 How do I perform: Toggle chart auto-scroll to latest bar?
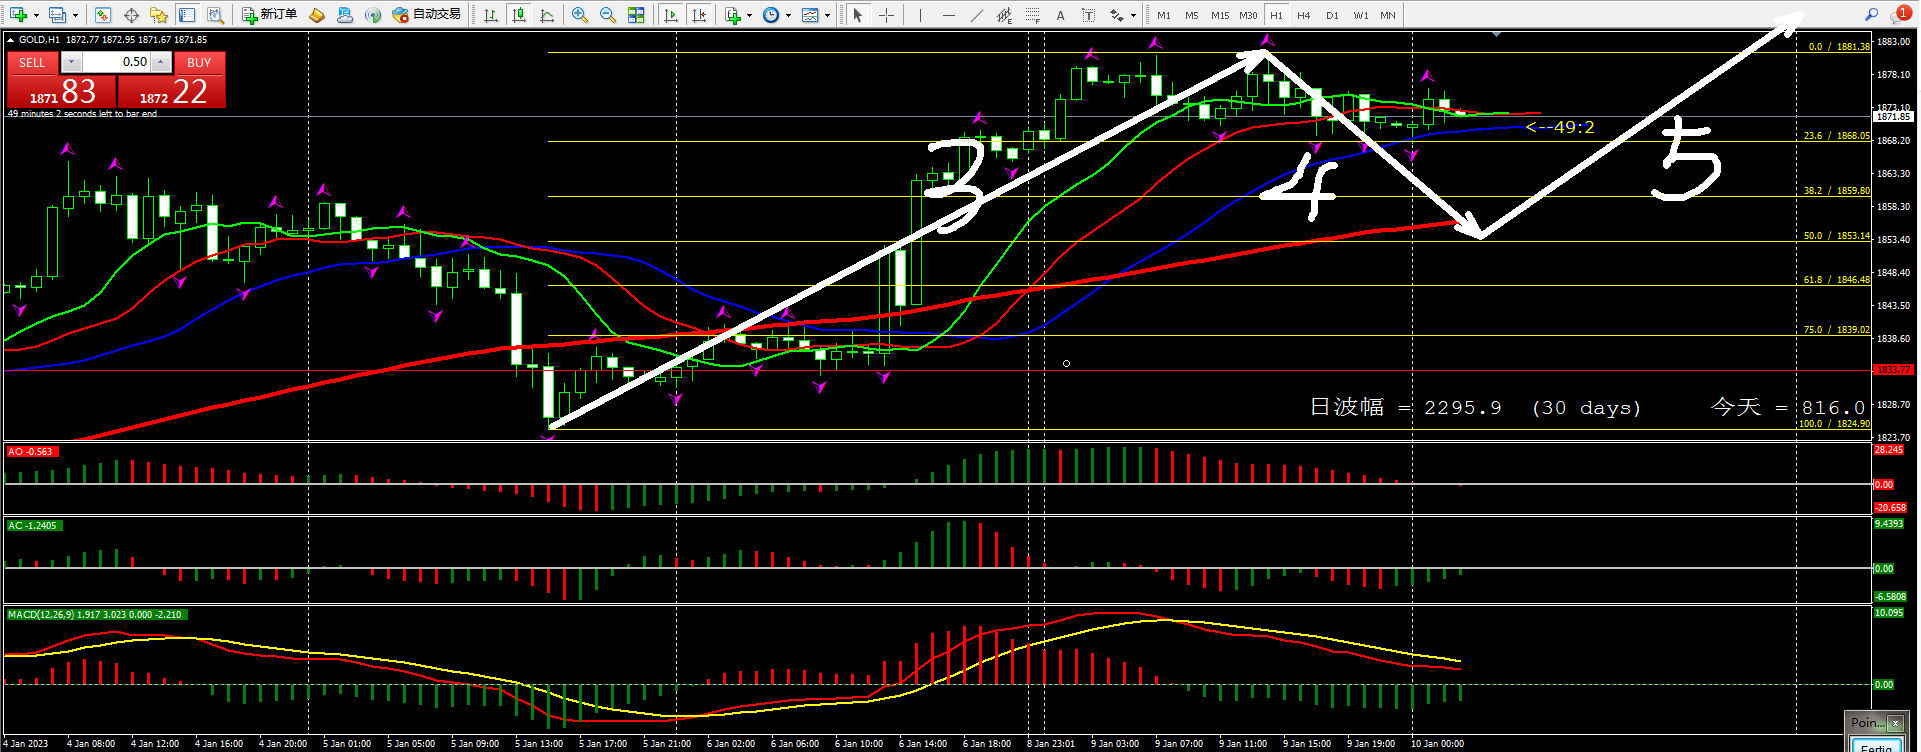671,15
